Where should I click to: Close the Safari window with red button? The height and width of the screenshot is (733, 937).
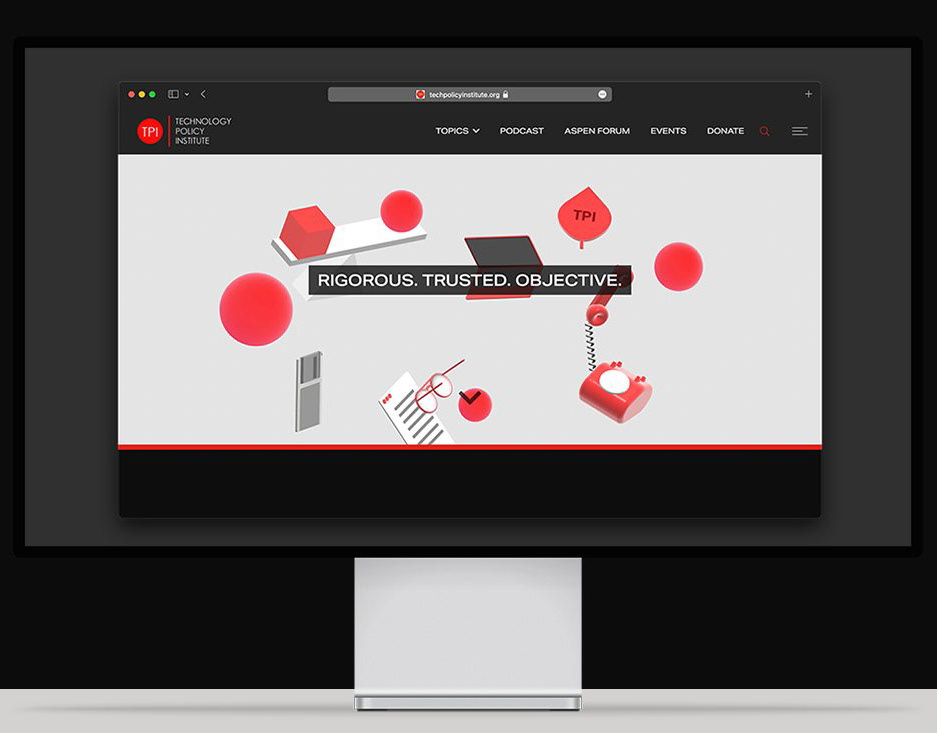[x=131, y=94]
